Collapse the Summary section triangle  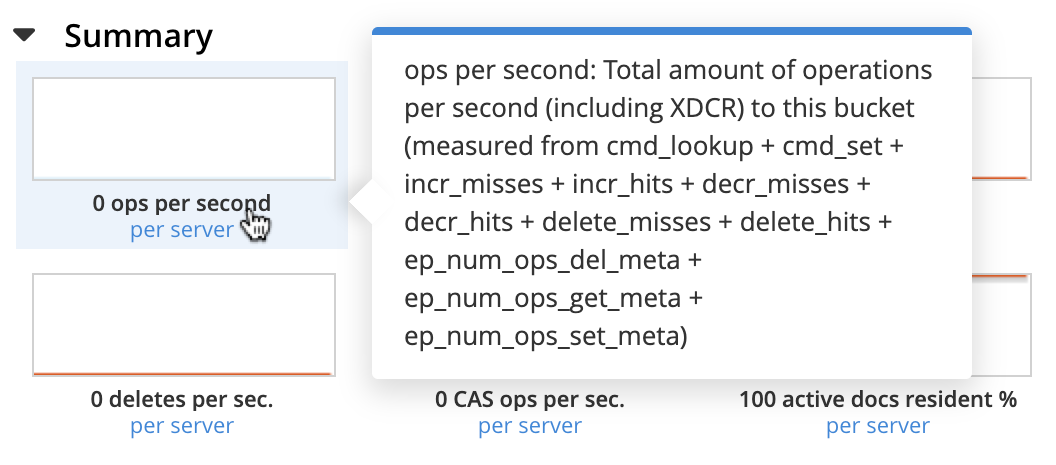[25, 36]
